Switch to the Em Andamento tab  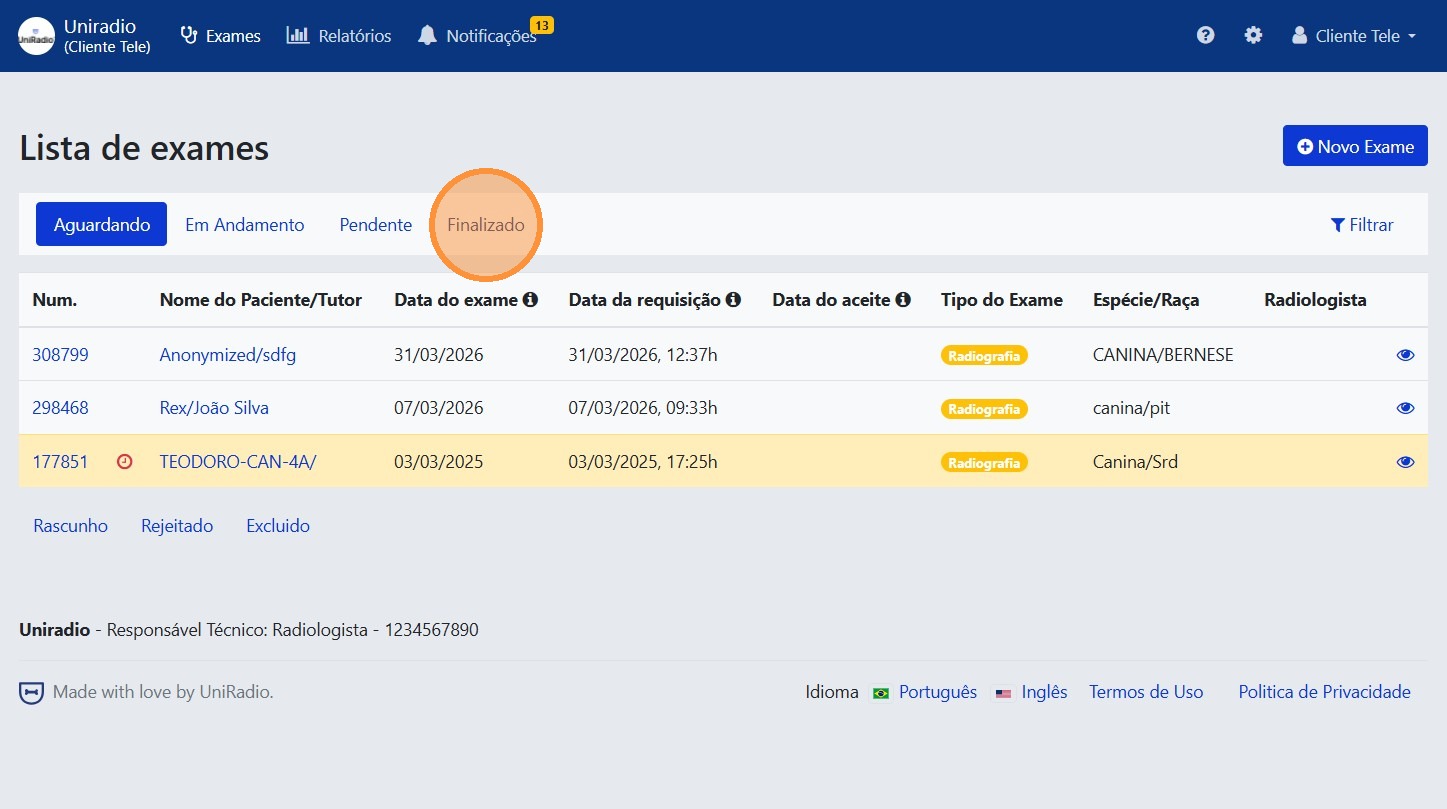tap(245, 225)
